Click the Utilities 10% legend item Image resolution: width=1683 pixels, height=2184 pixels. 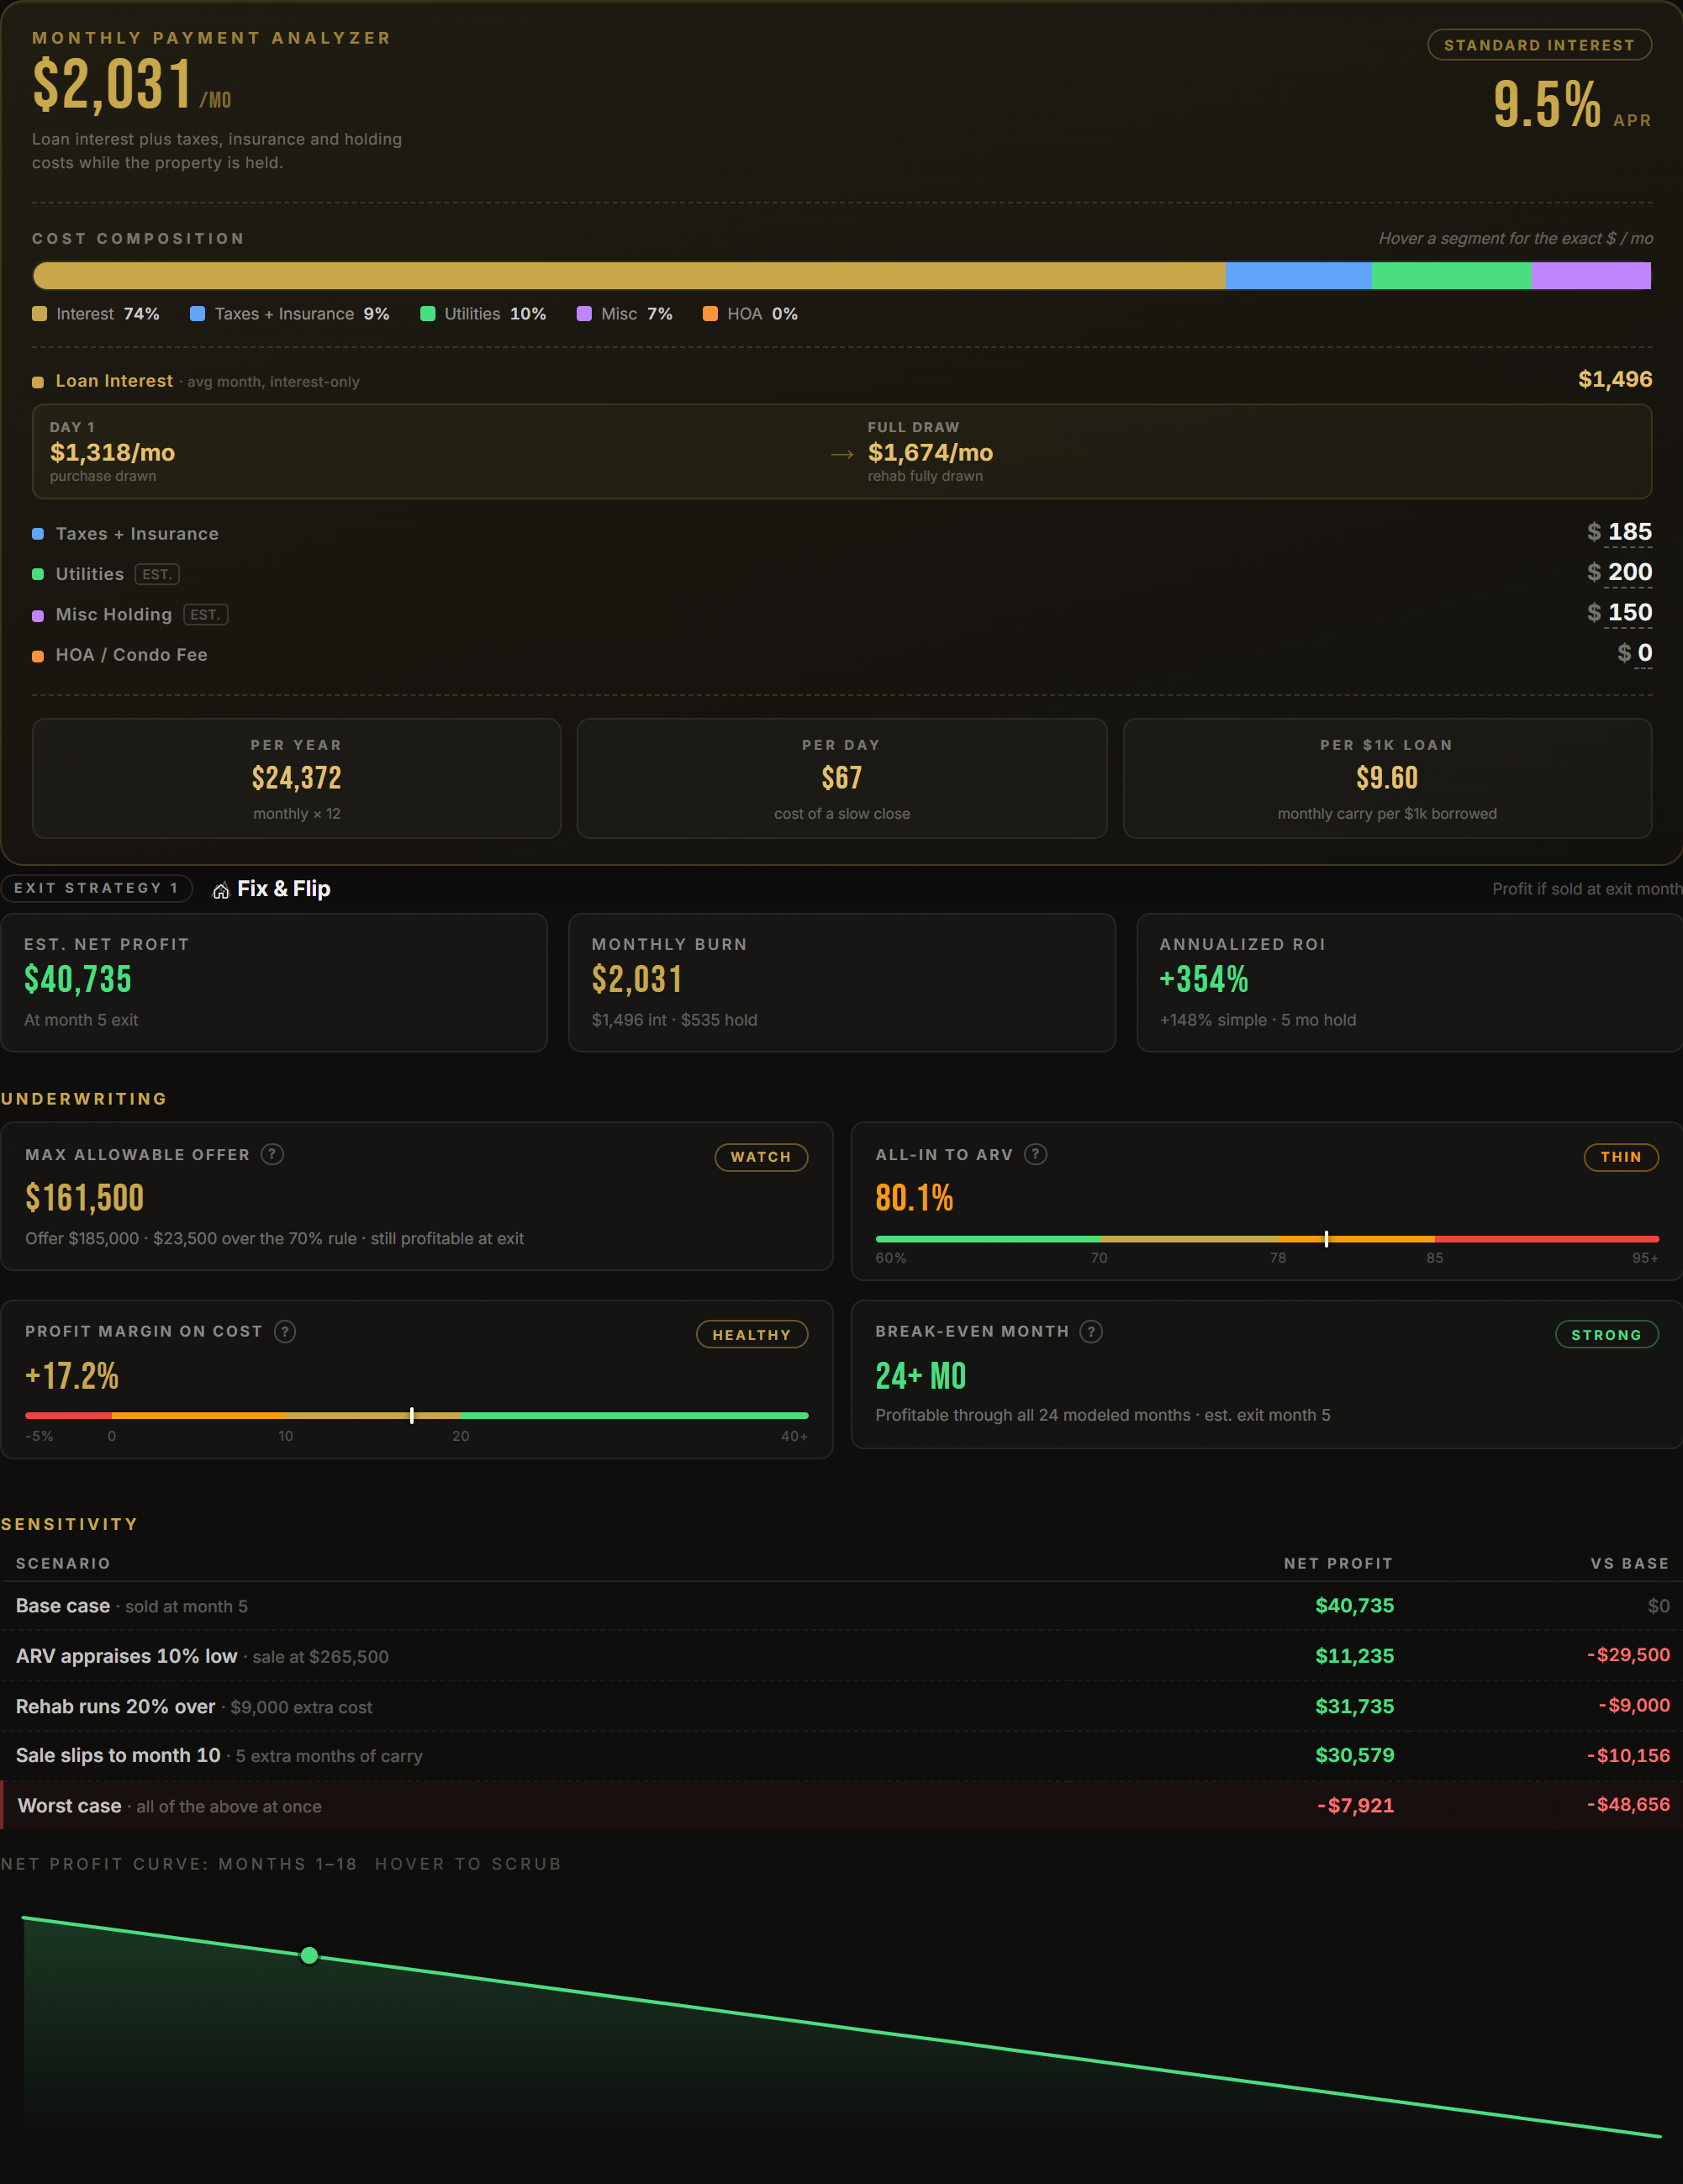(x=483, y=314)
